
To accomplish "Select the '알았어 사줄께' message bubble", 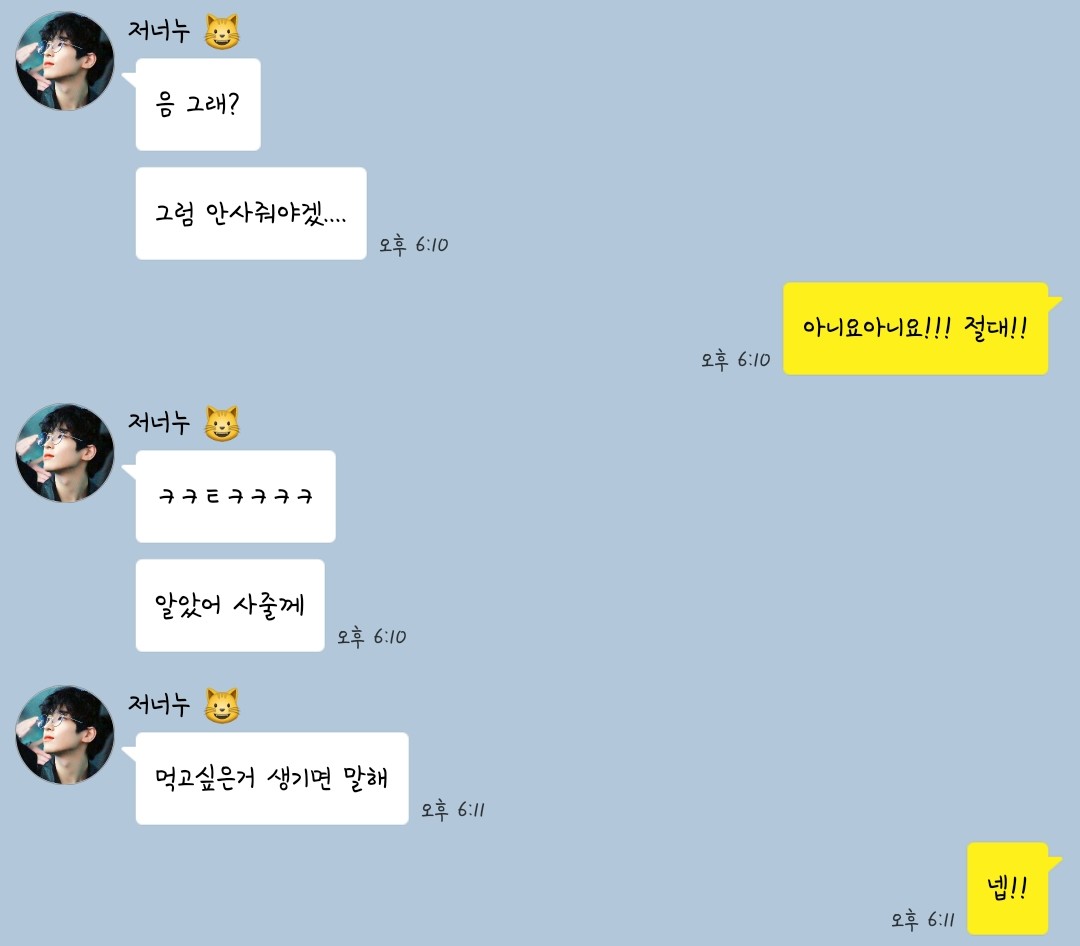I will coord(230,605).
